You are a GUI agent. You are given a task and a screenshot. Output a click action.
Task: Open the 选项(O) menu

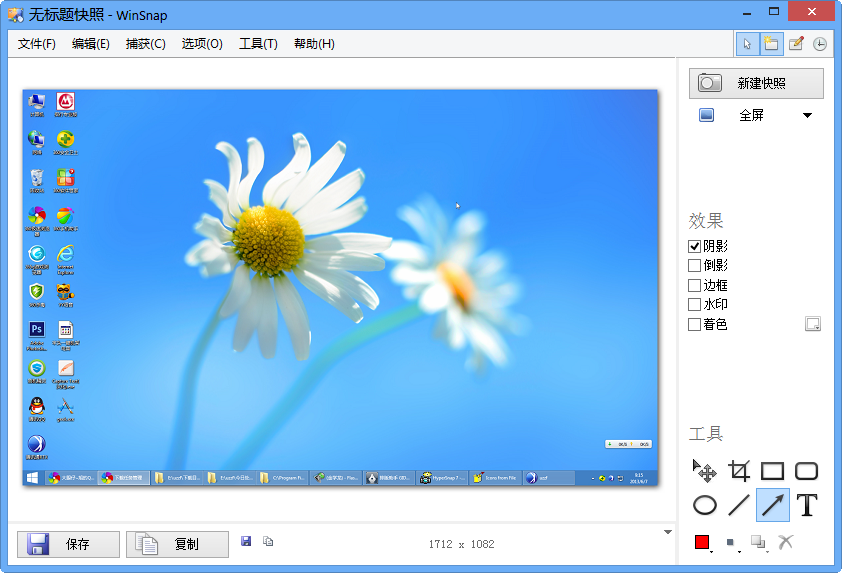(202, 44)
